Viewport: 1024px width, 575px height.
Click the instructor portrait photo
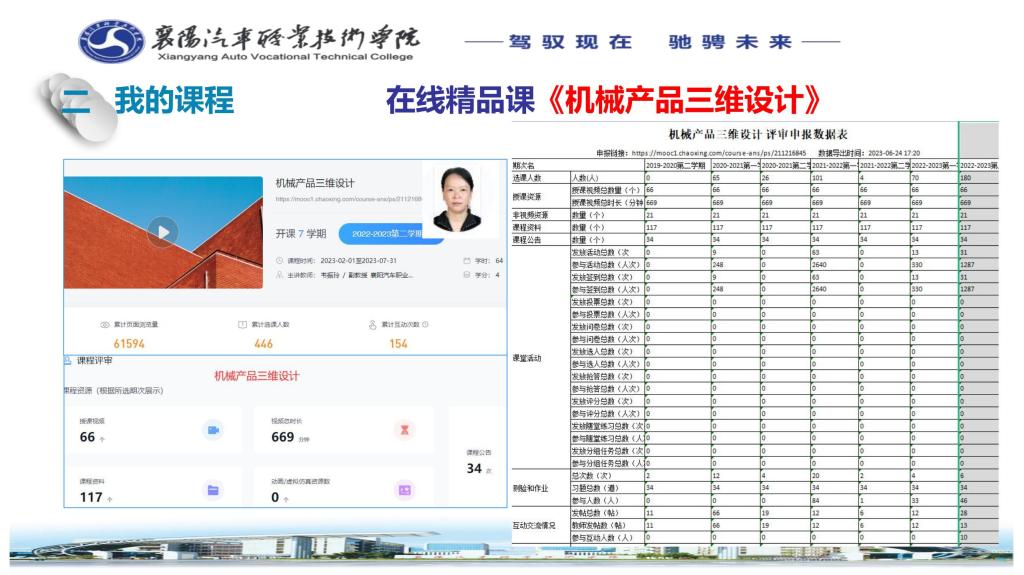pos(457,197)
